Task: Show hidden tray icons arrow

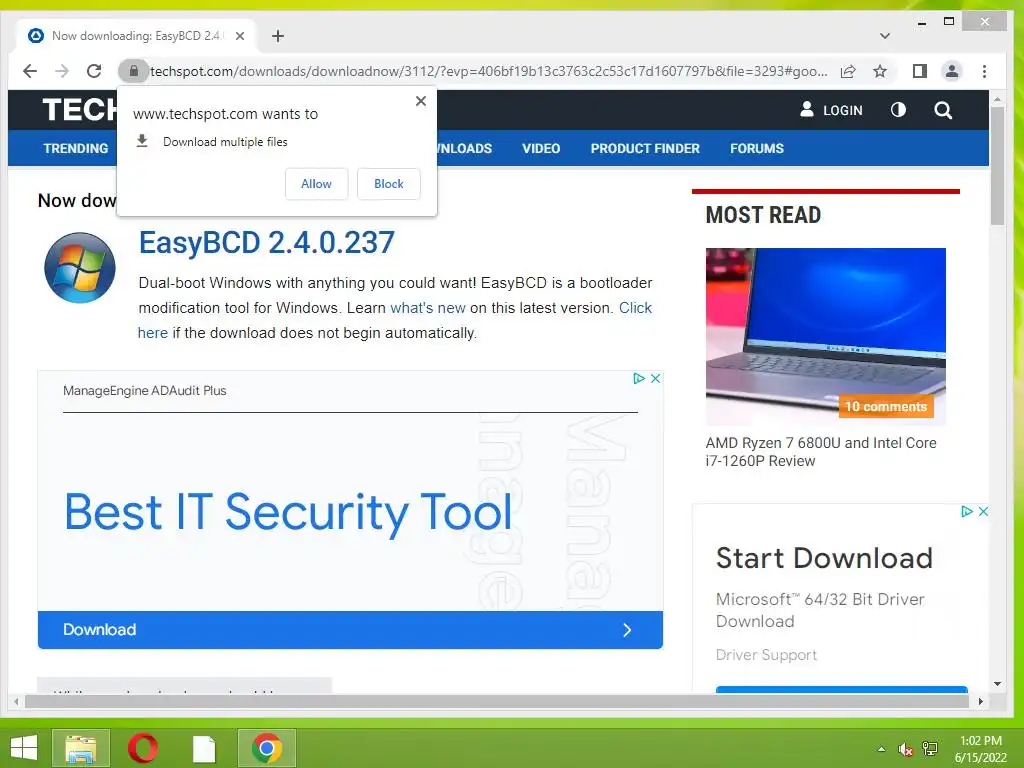Action: pos(882,749)
